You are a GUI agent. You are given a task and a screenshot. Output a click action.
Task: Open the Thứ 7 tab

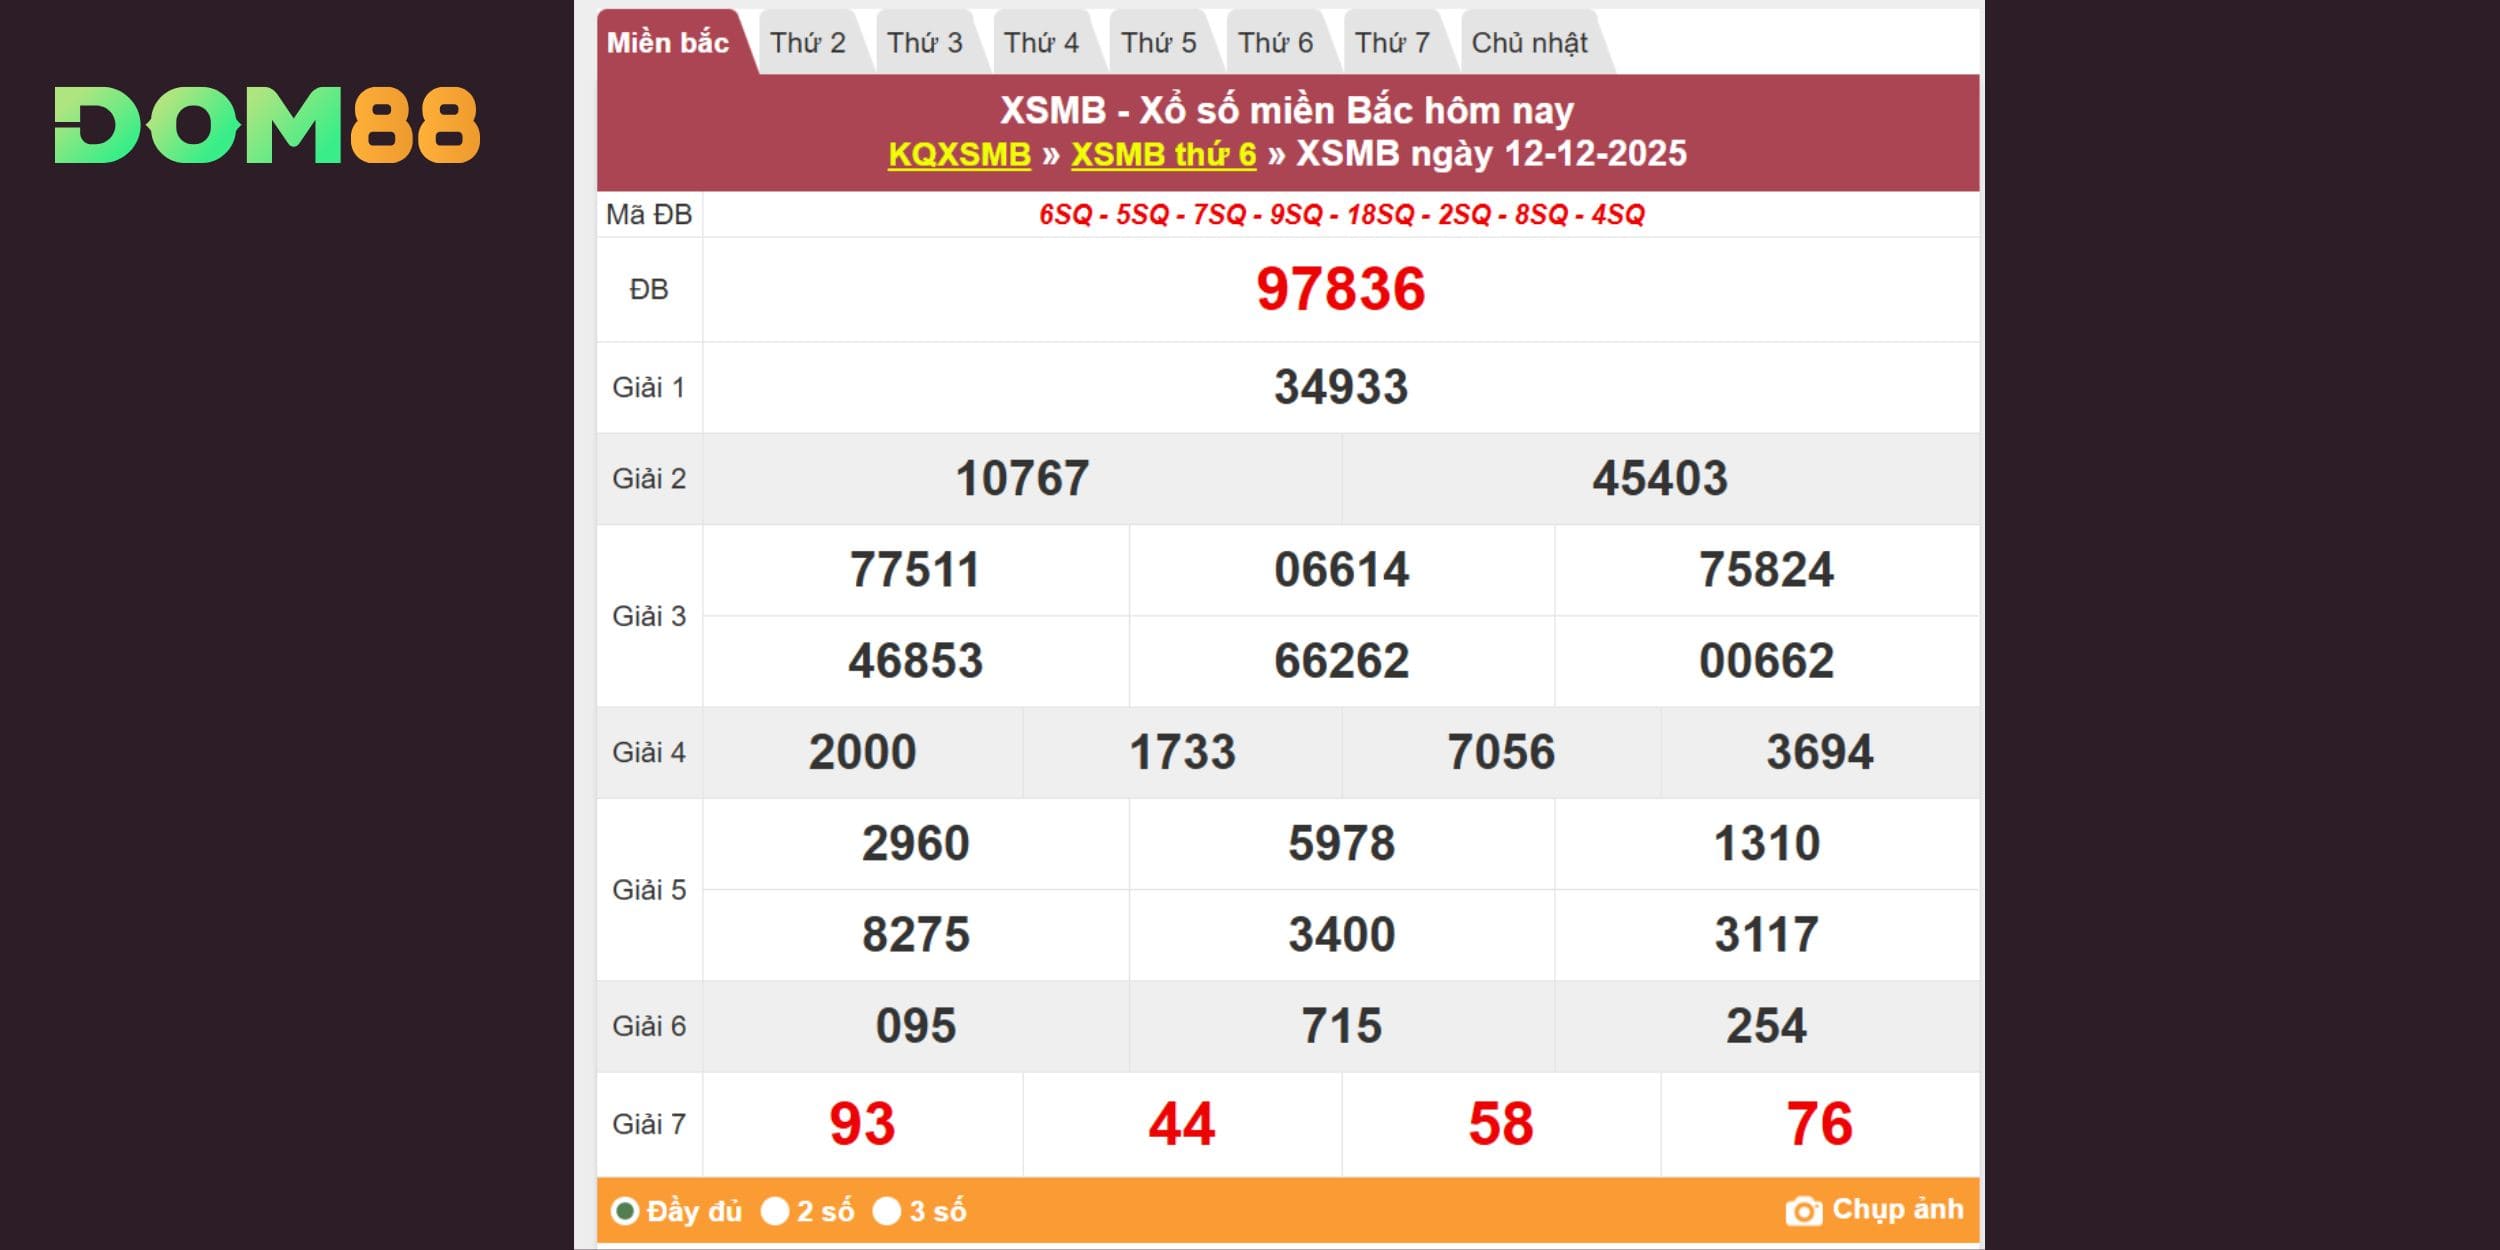point(1393,43)
